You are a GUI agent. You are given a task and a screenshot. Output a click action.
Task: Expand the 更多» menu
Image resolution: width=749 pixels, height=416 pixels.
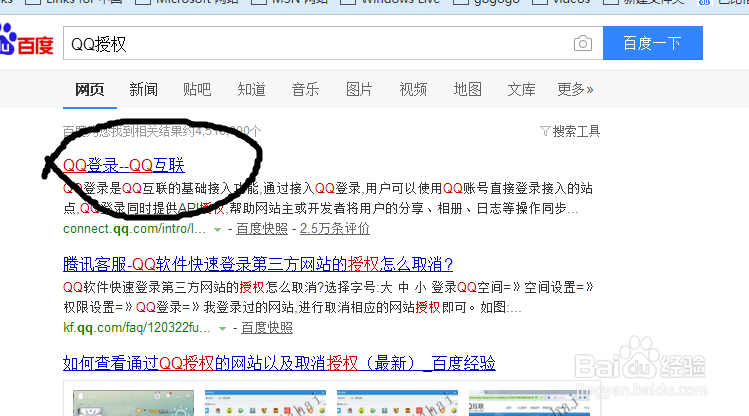(575, 89)
